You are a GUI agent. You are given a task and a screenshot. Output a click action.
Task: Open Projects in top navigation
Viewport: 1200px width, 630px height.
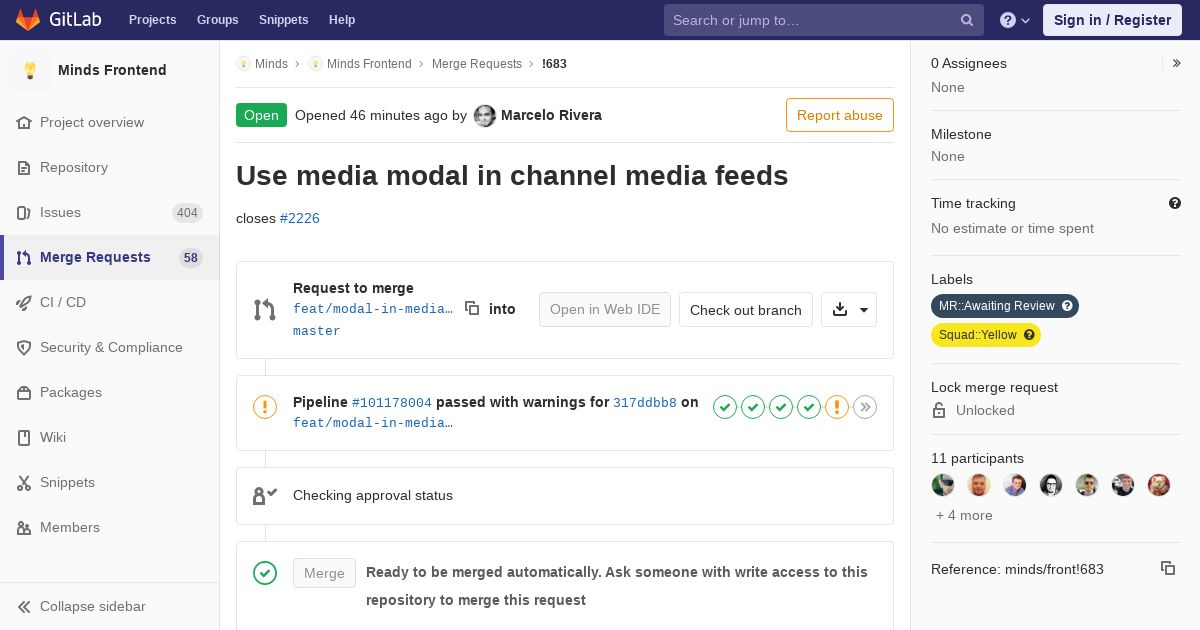point(152,20)
